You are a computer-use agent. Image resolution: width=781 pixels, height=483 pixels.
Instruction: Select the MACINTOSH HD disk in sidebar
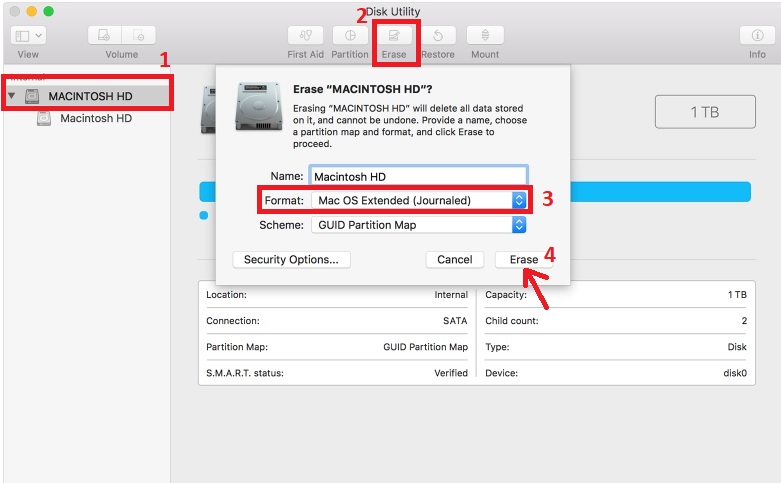(x=90, y=97)
